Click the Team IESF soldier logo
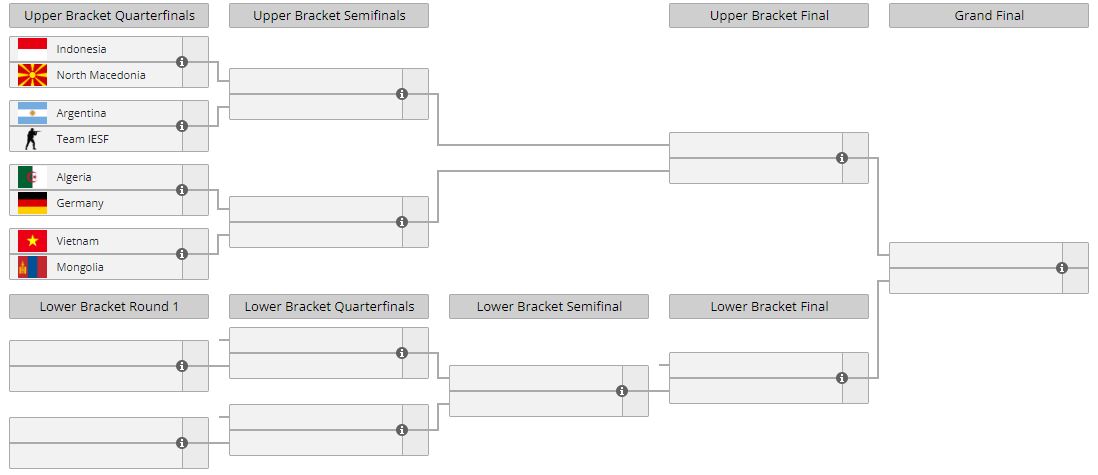Image resolution: width=1098 pixels, height=475 pixels. click(x=32, y=139)
